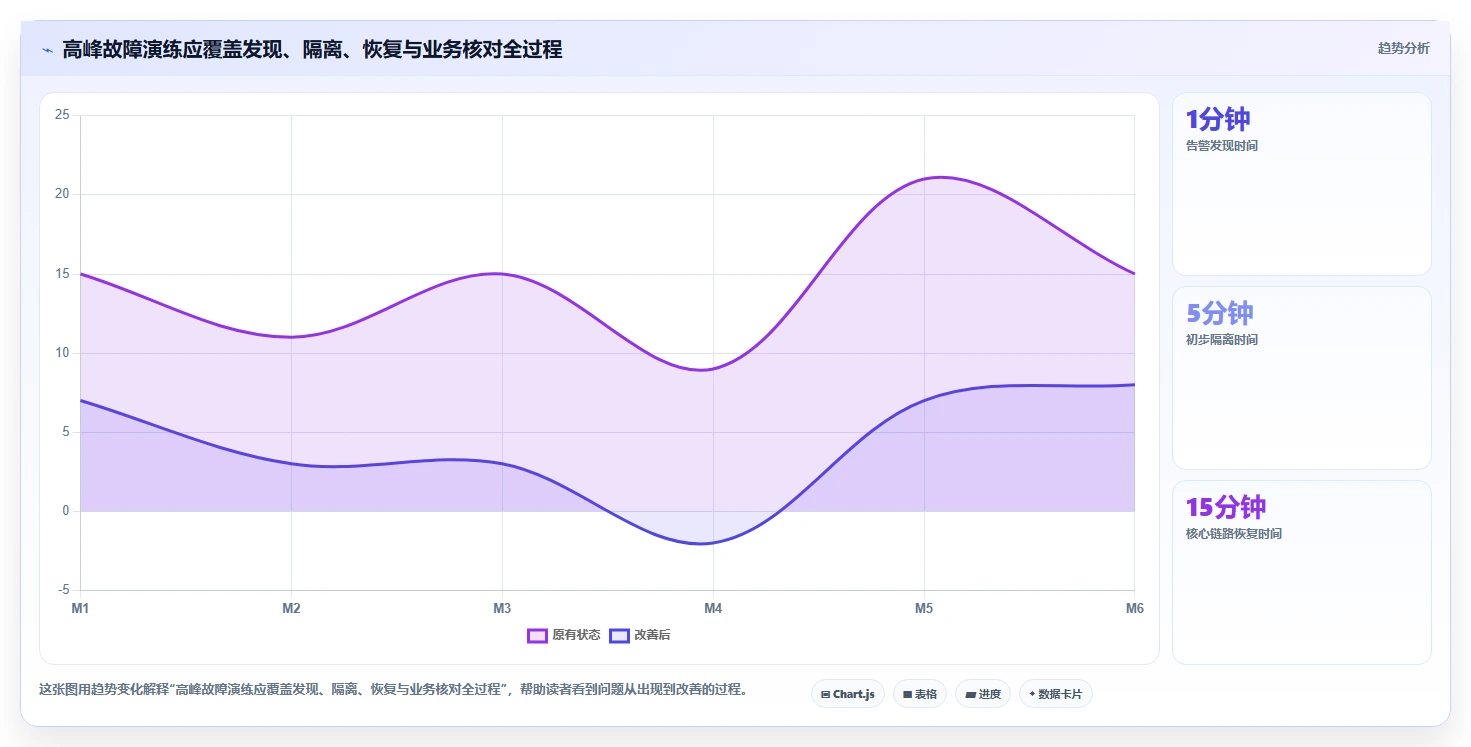Image resolution: width=1471 pixels, height=747 pixels.
Task: Click the 改善后 line dip at M4
Action: pyautogui.click(x=704, y=543)
